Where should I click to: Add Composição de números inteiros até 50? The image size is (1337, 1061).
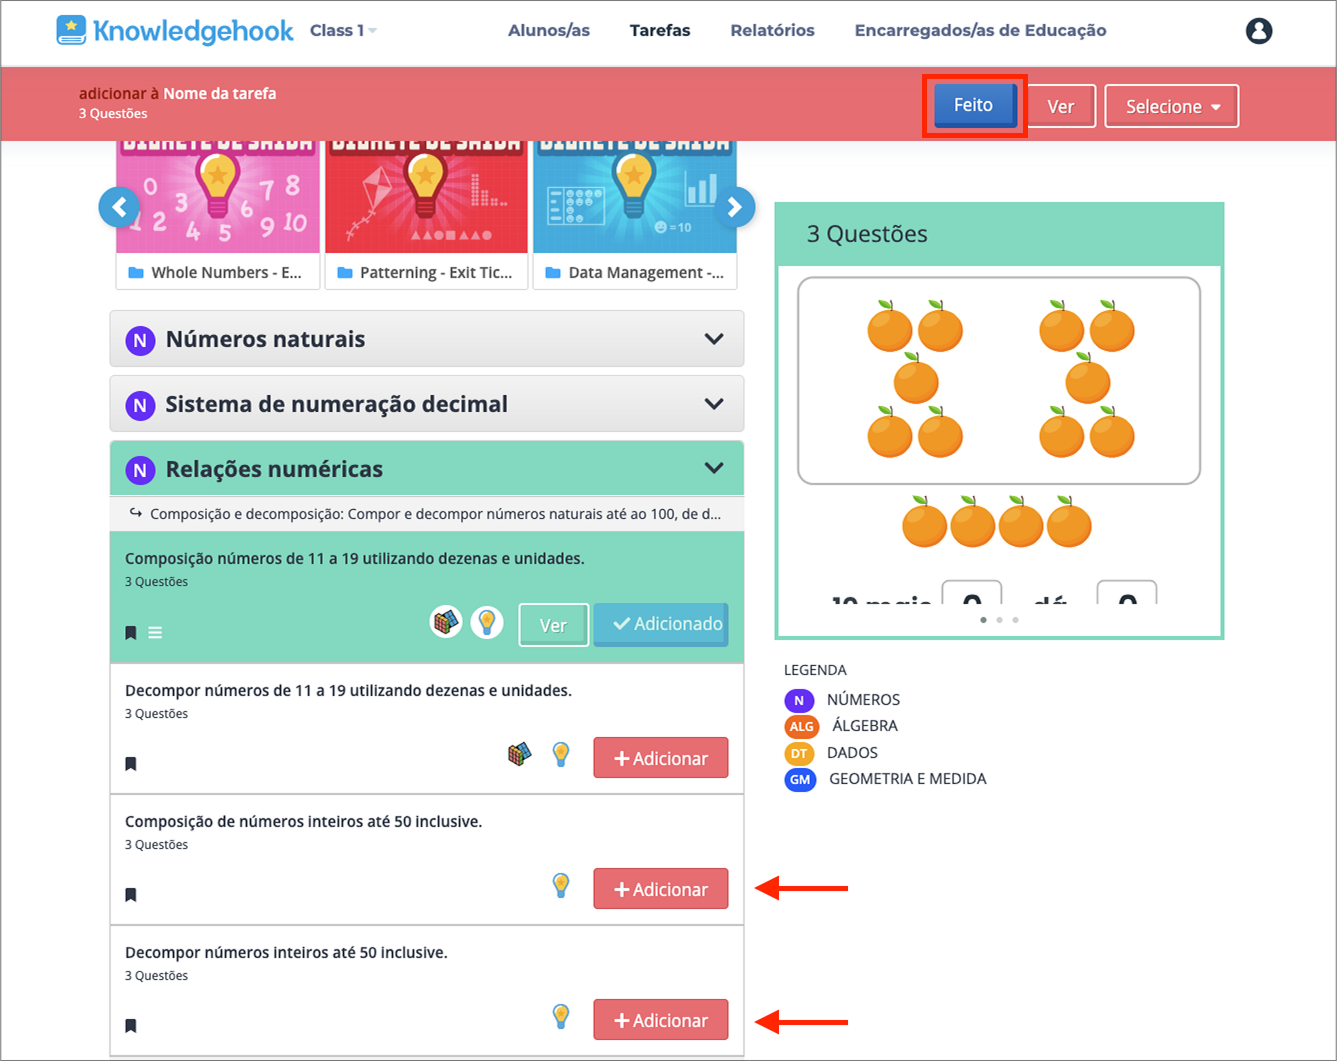pyautogui.click(x=661, y=889)
